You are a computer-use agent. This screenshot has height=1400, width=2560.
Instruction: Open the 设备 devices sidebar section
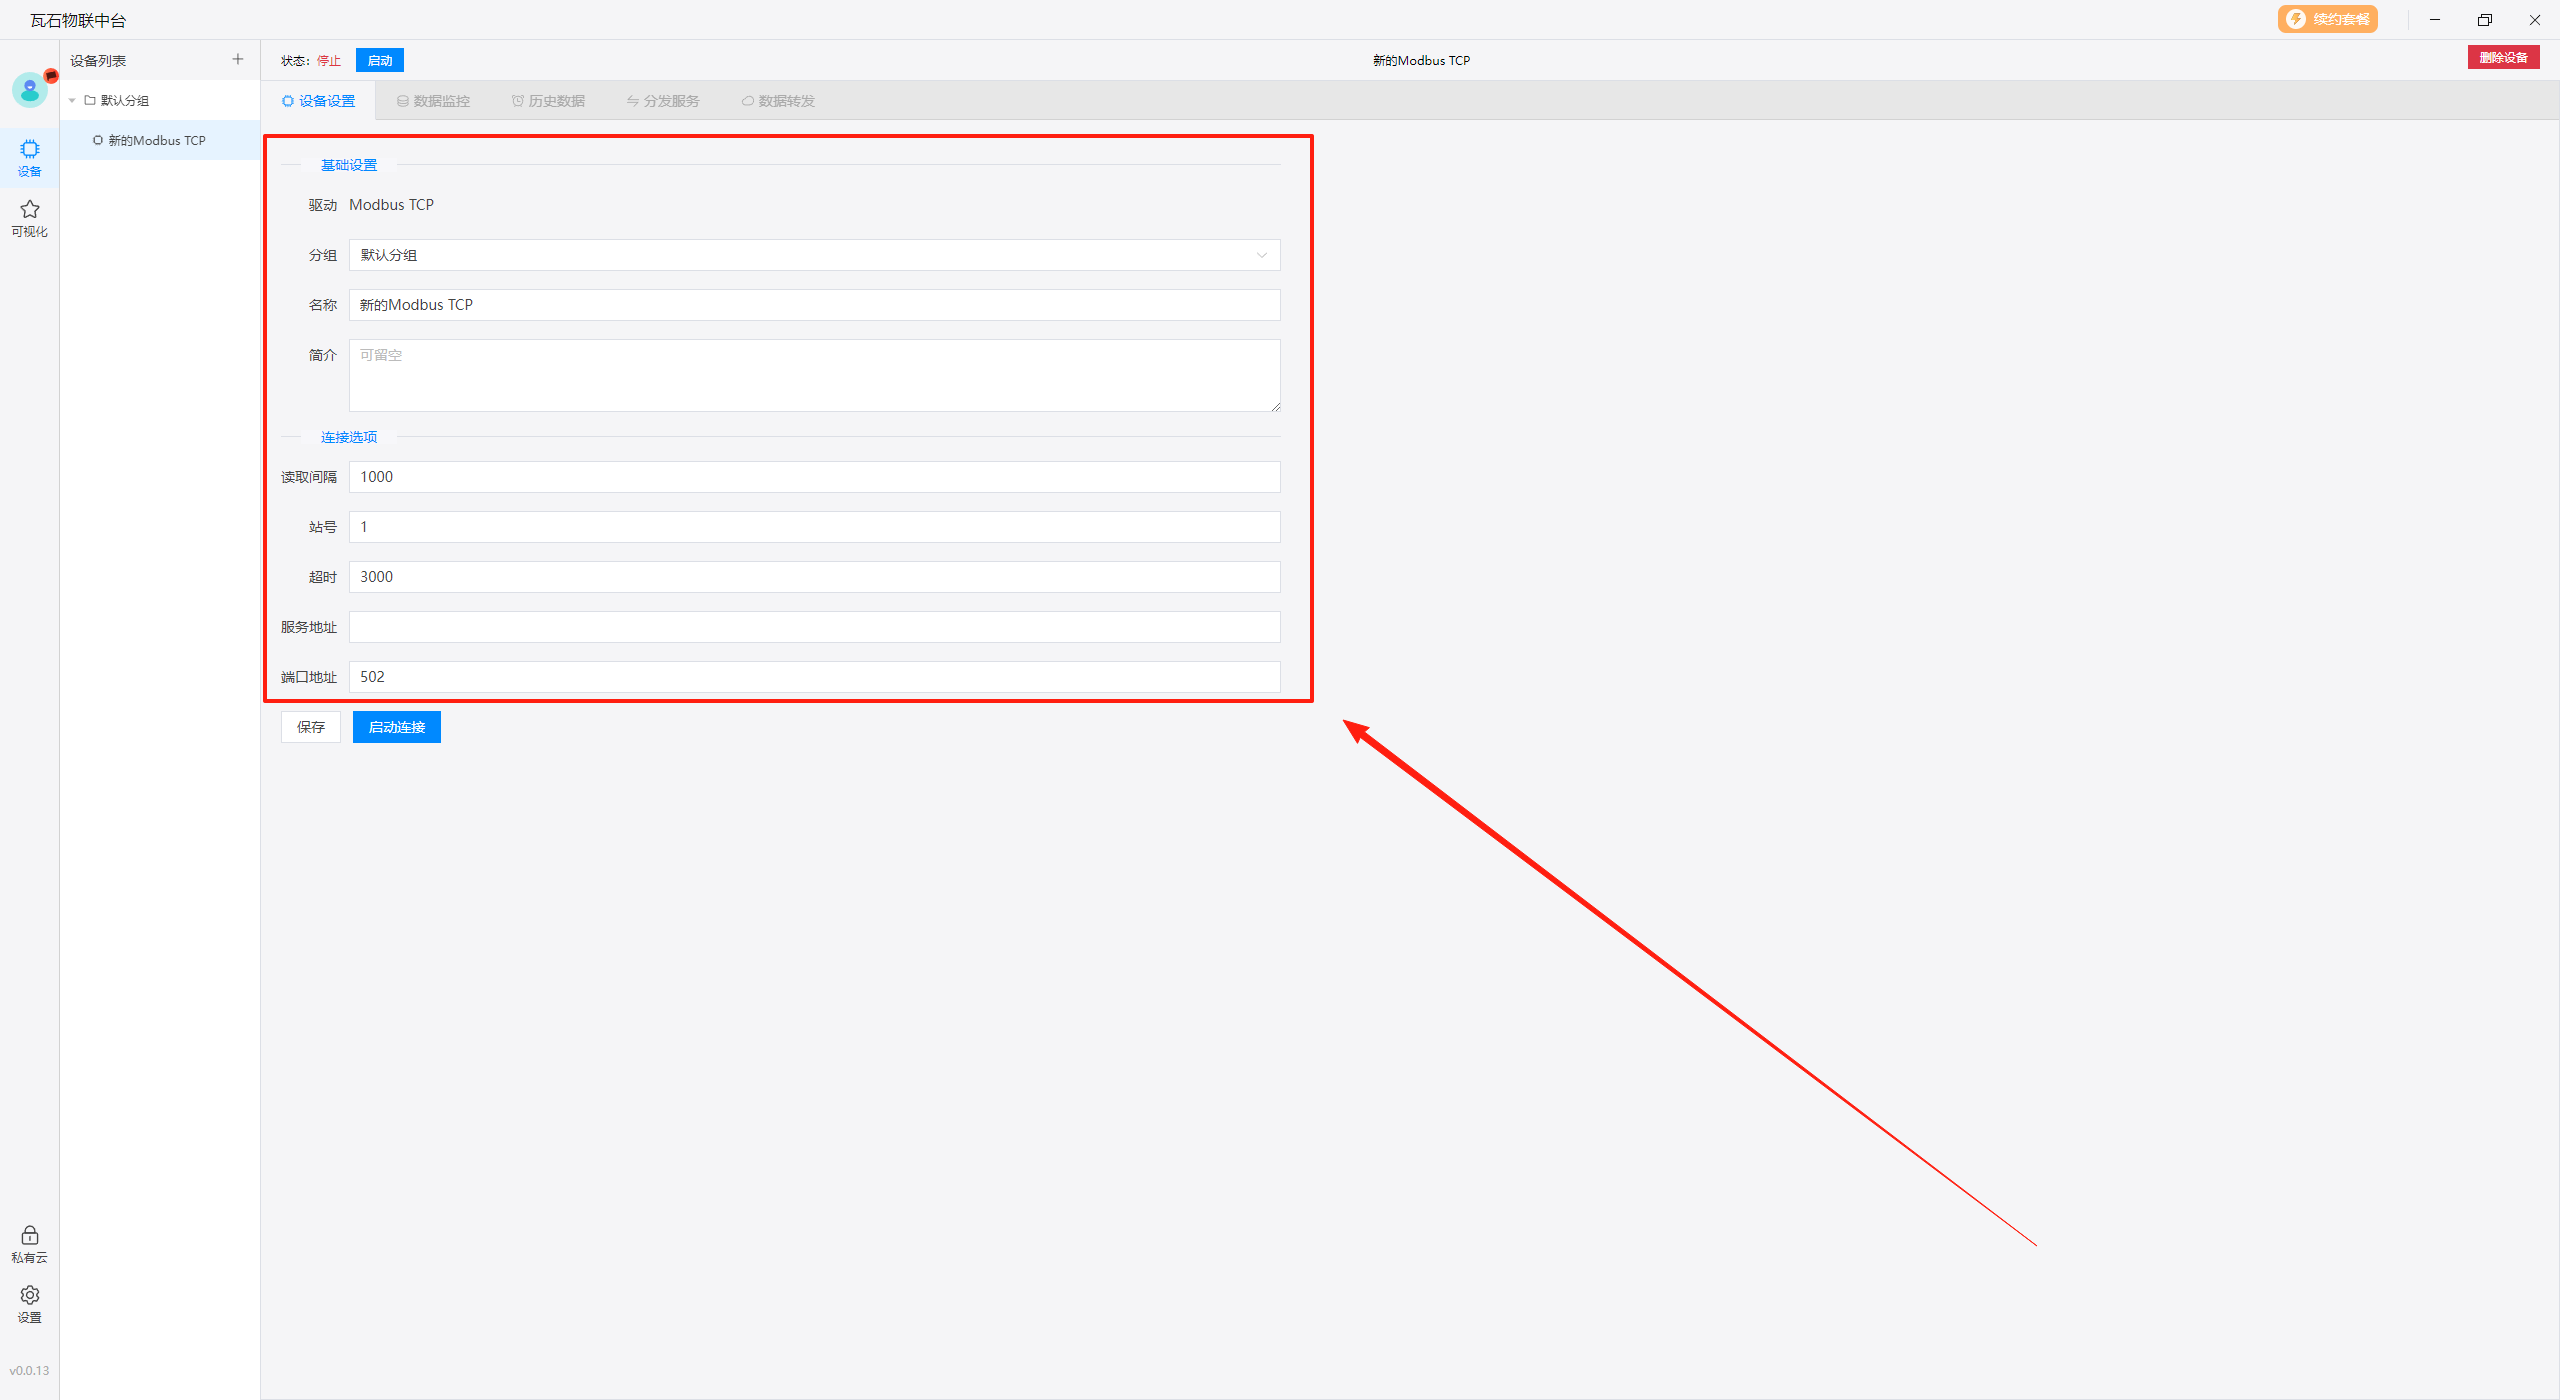(x=30, y=157)
